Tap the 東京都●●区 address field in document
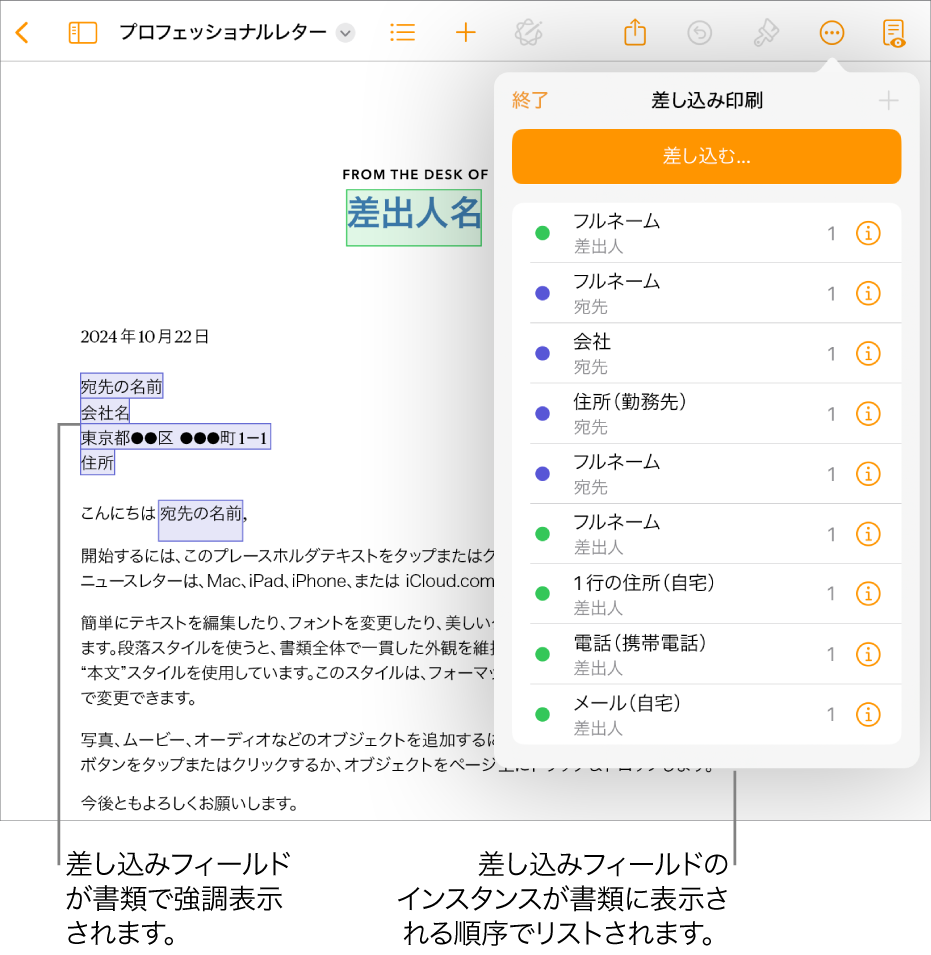 [175, 437]
